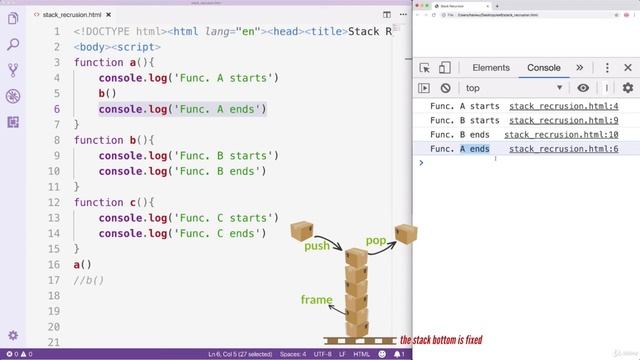Click the Spaces: 4 indentation status
Viewport: 640px width, 360px height.
click(x=293, y=354)
